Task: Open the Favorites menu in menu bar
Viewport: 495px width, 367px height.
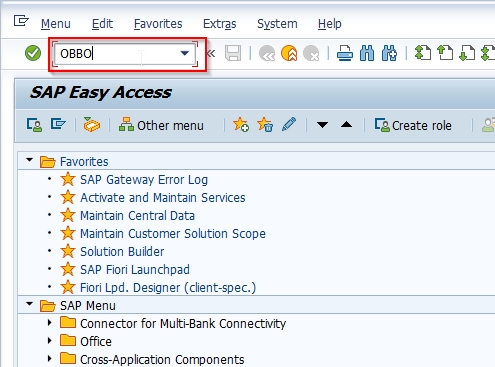Action: point(158,24)
